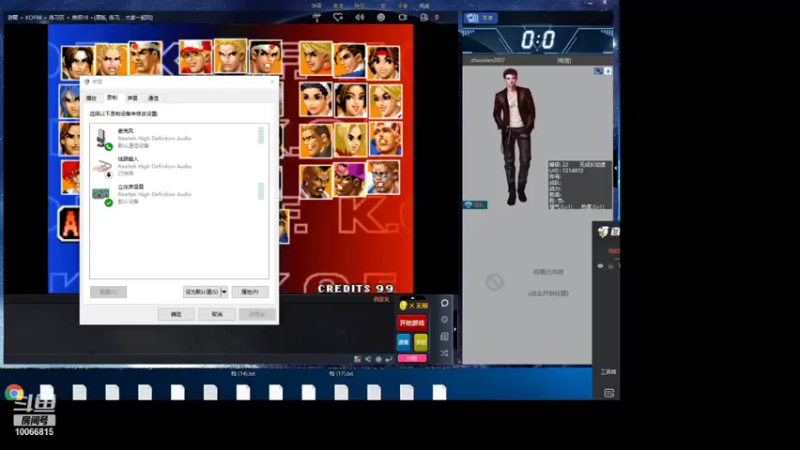Switch to the Sounds tab in Sound dialog
800x450 pixels.
point(132,98)
